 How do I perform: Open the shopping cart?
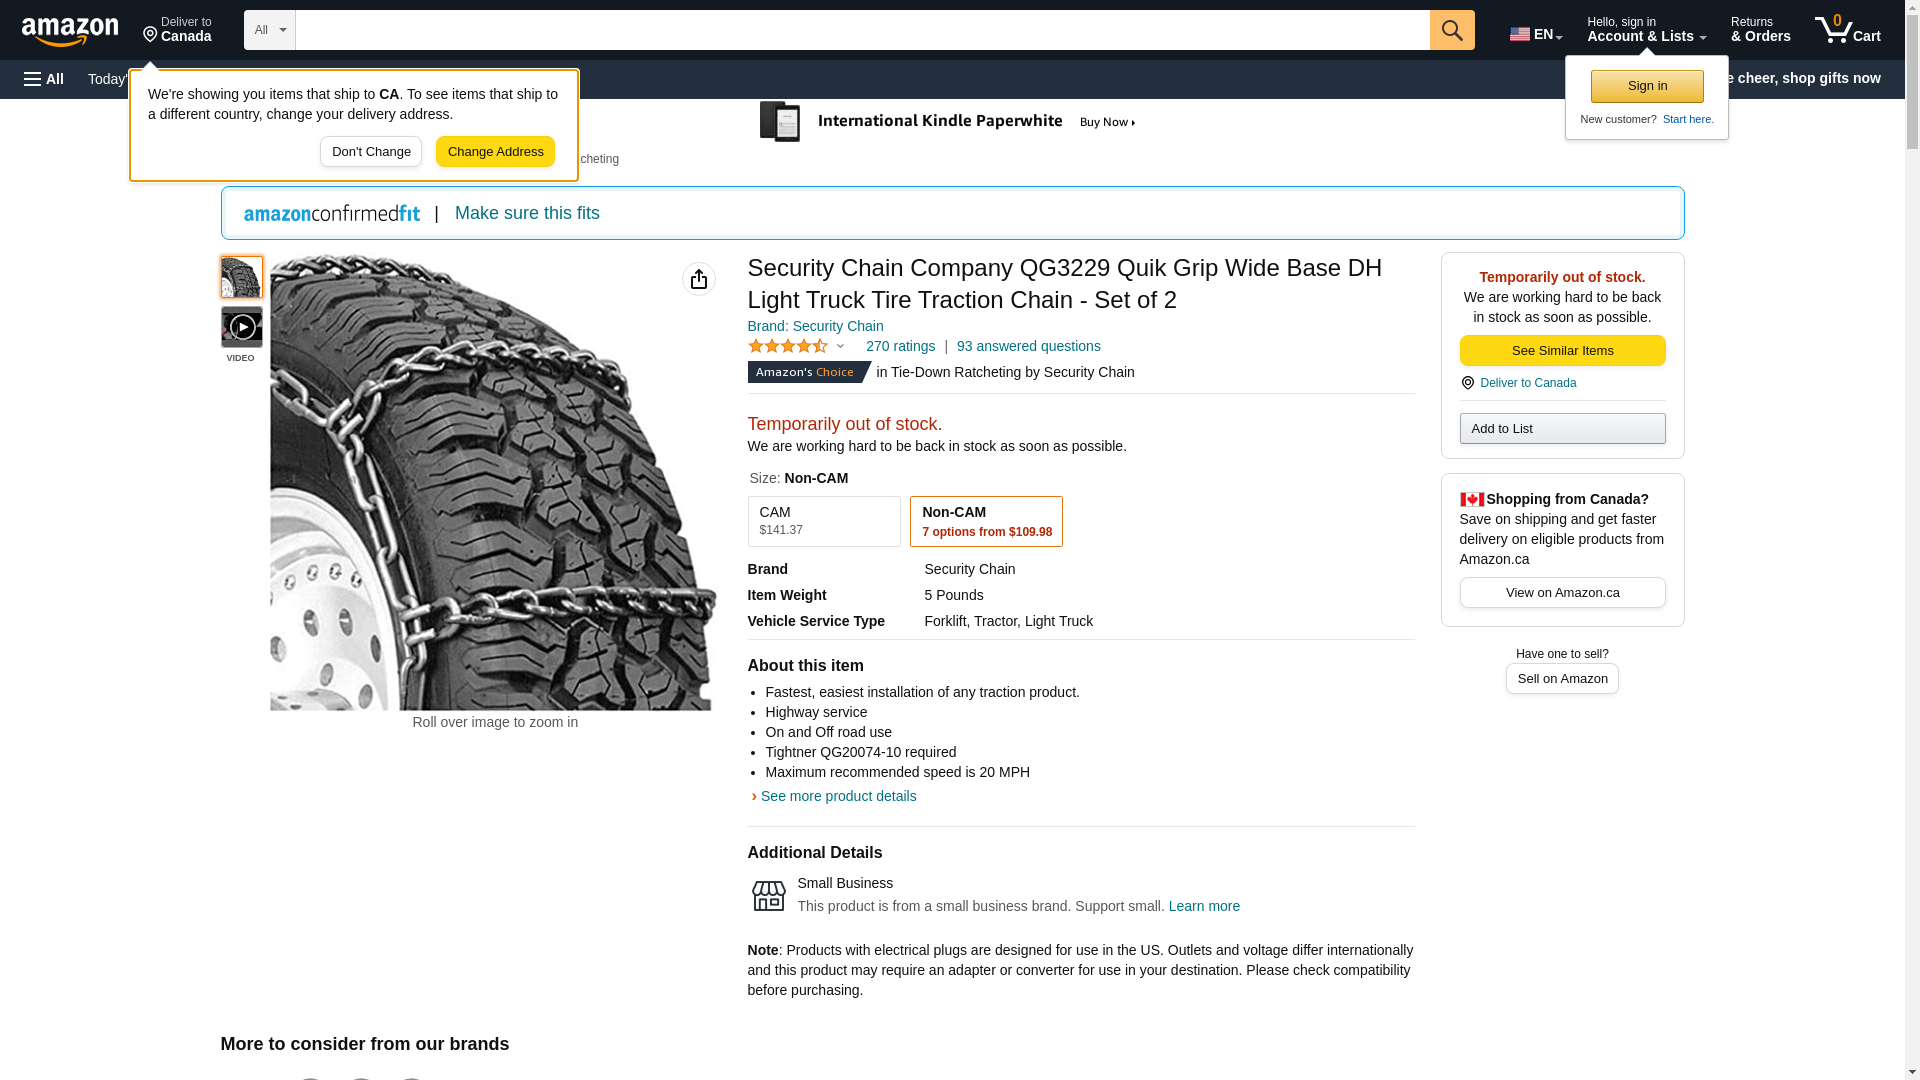pos(1847,30)
